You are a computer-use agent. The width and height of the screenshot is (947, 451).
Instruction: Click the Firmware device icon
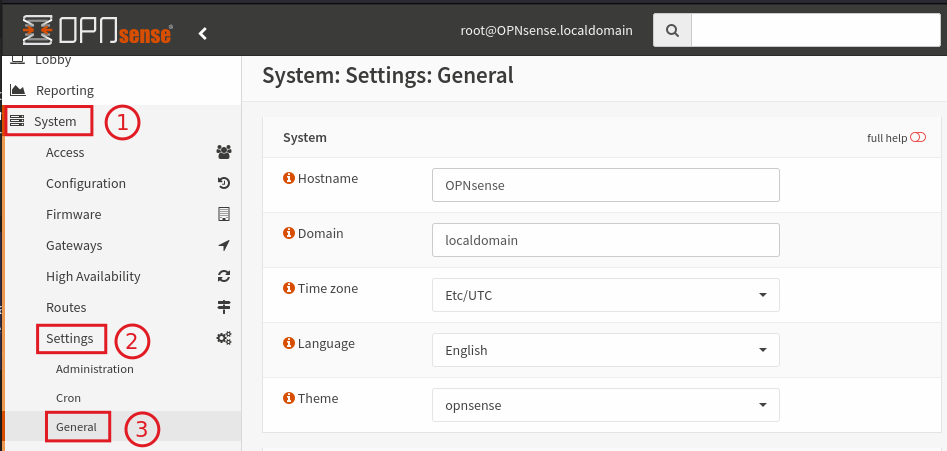224,214
